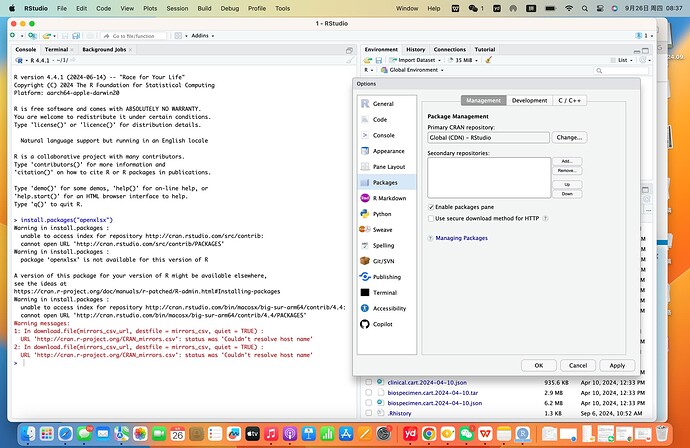690x448 pixels.
Task: Select Terminal in the Options sidebar
Action: click(x=385, y=293)
